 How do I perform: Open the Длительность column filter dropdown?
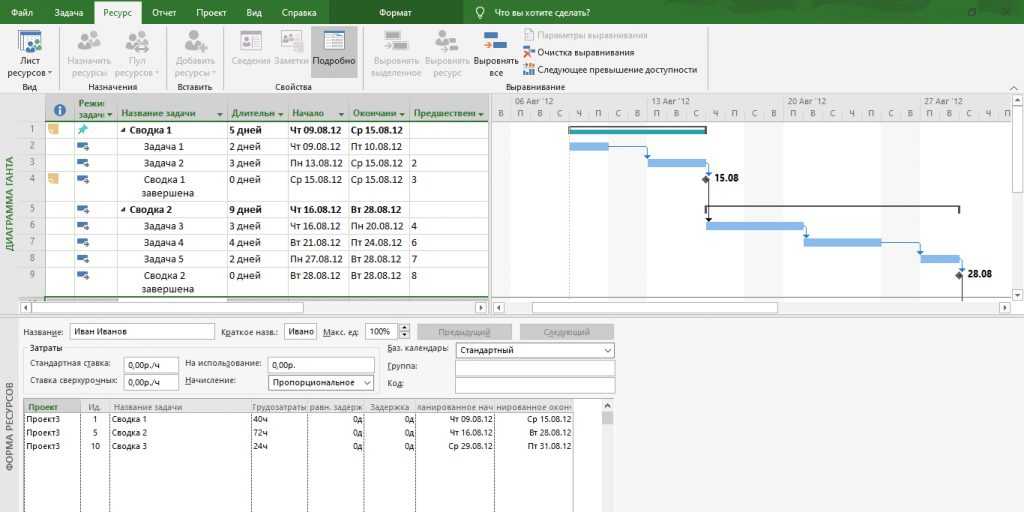pos(280,114)
